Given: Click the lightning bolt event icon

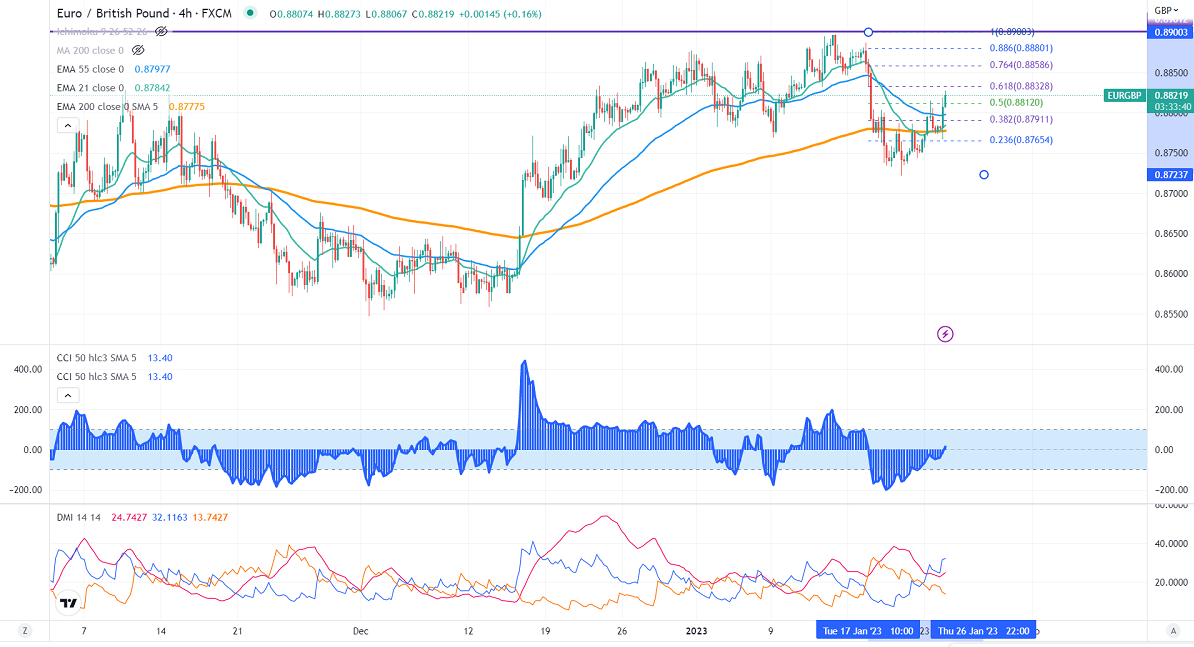Looking at the screenshot, I should pos(944,333).
